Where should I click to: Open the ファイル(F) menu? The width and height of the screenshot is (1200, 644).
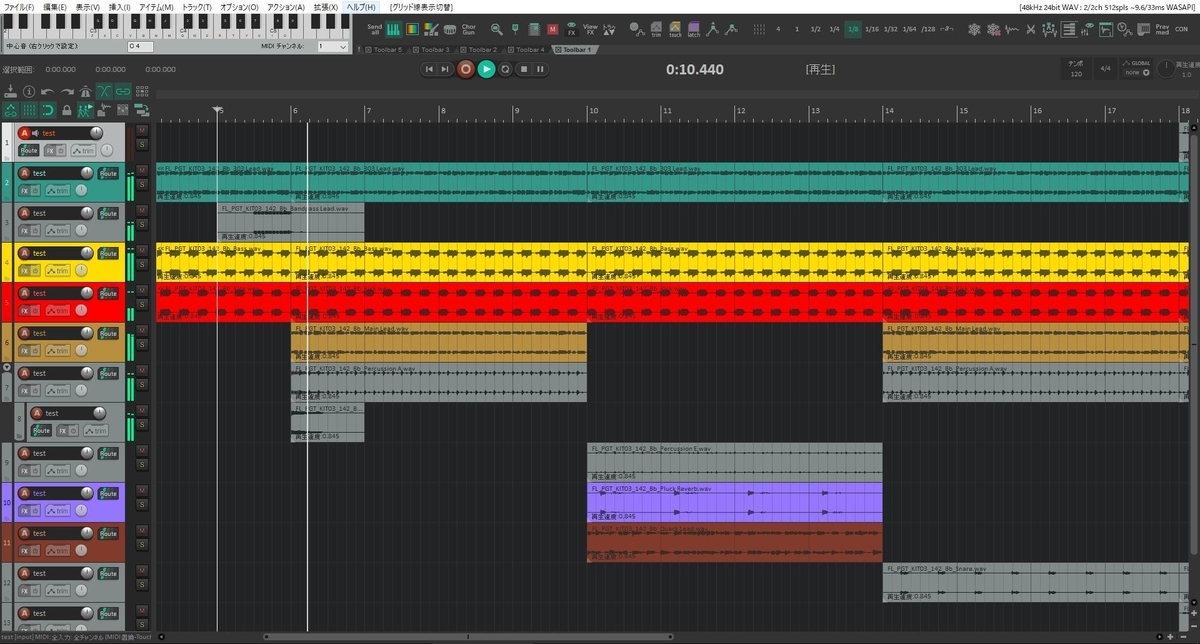tap(18, 7)
